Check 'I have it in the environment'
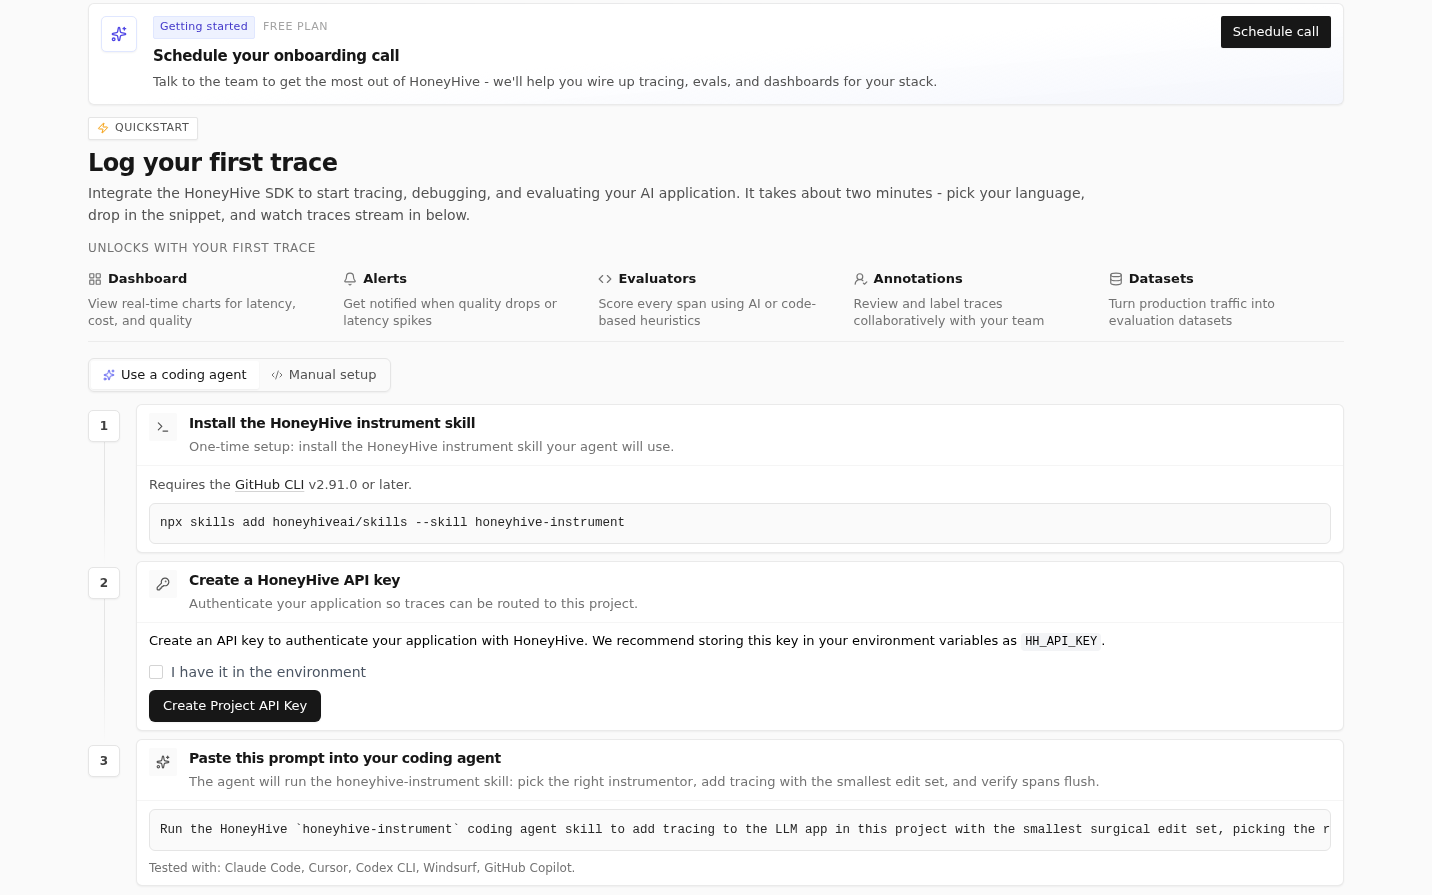This screenshot has width=1432, height=895. [x=156, y=672]
